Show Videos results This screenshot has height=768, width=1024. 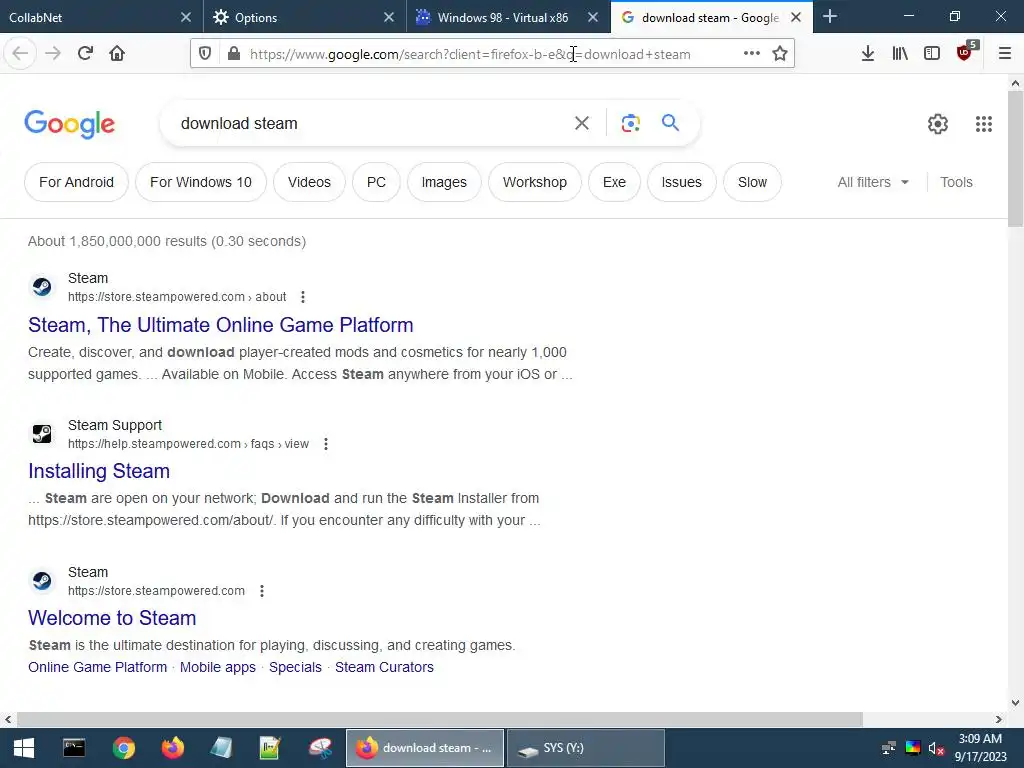309,182
